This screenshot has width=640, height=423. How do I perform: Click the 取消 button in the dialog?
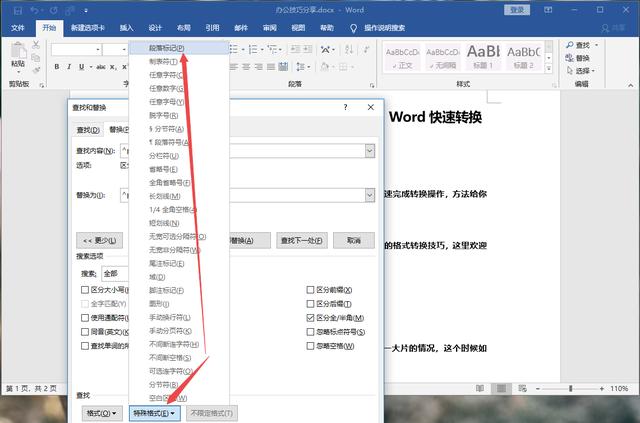point(354,240)
